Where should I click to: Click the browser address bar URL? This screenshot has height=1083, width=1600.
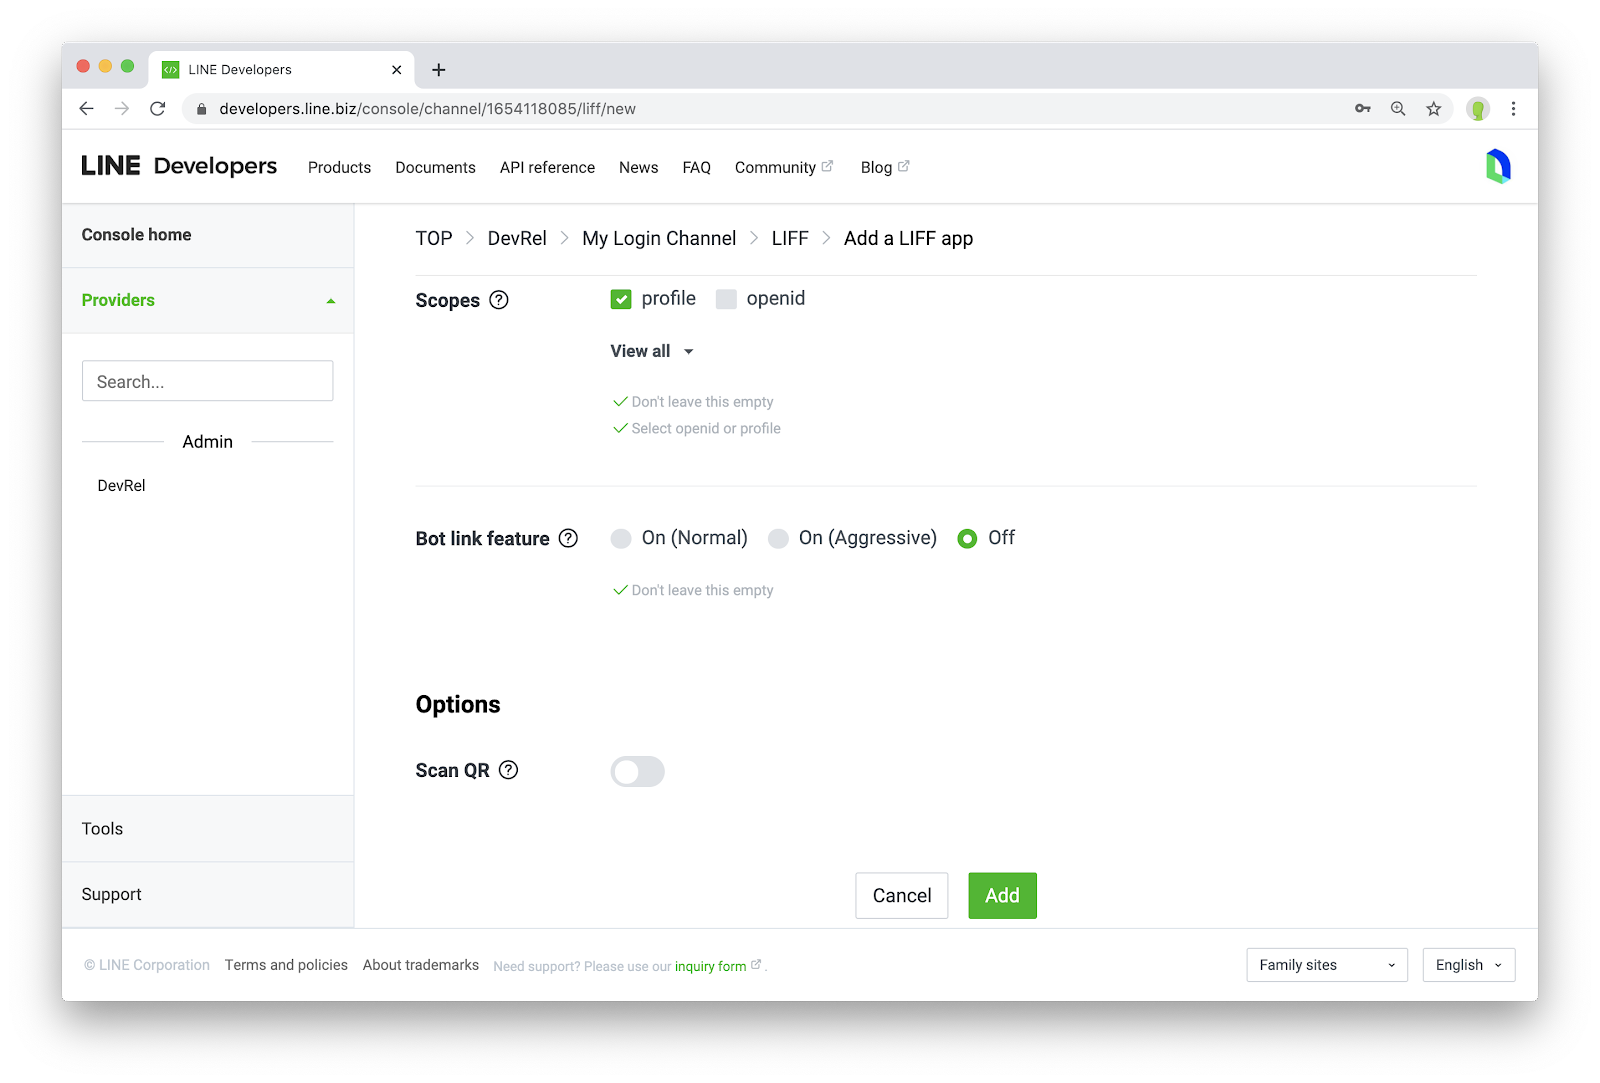point(428,109)
